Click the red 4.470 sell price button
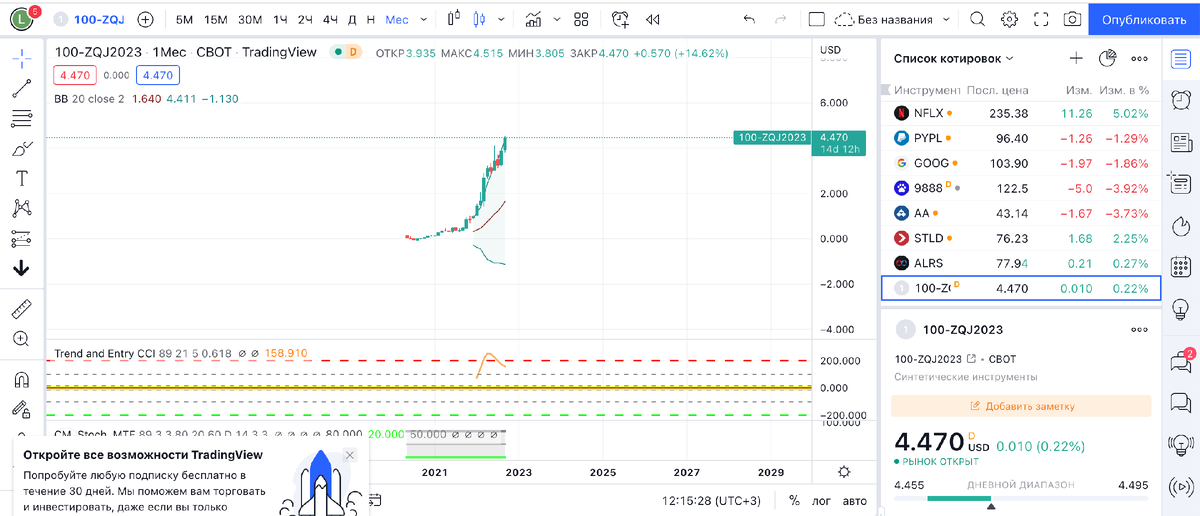 76,75
